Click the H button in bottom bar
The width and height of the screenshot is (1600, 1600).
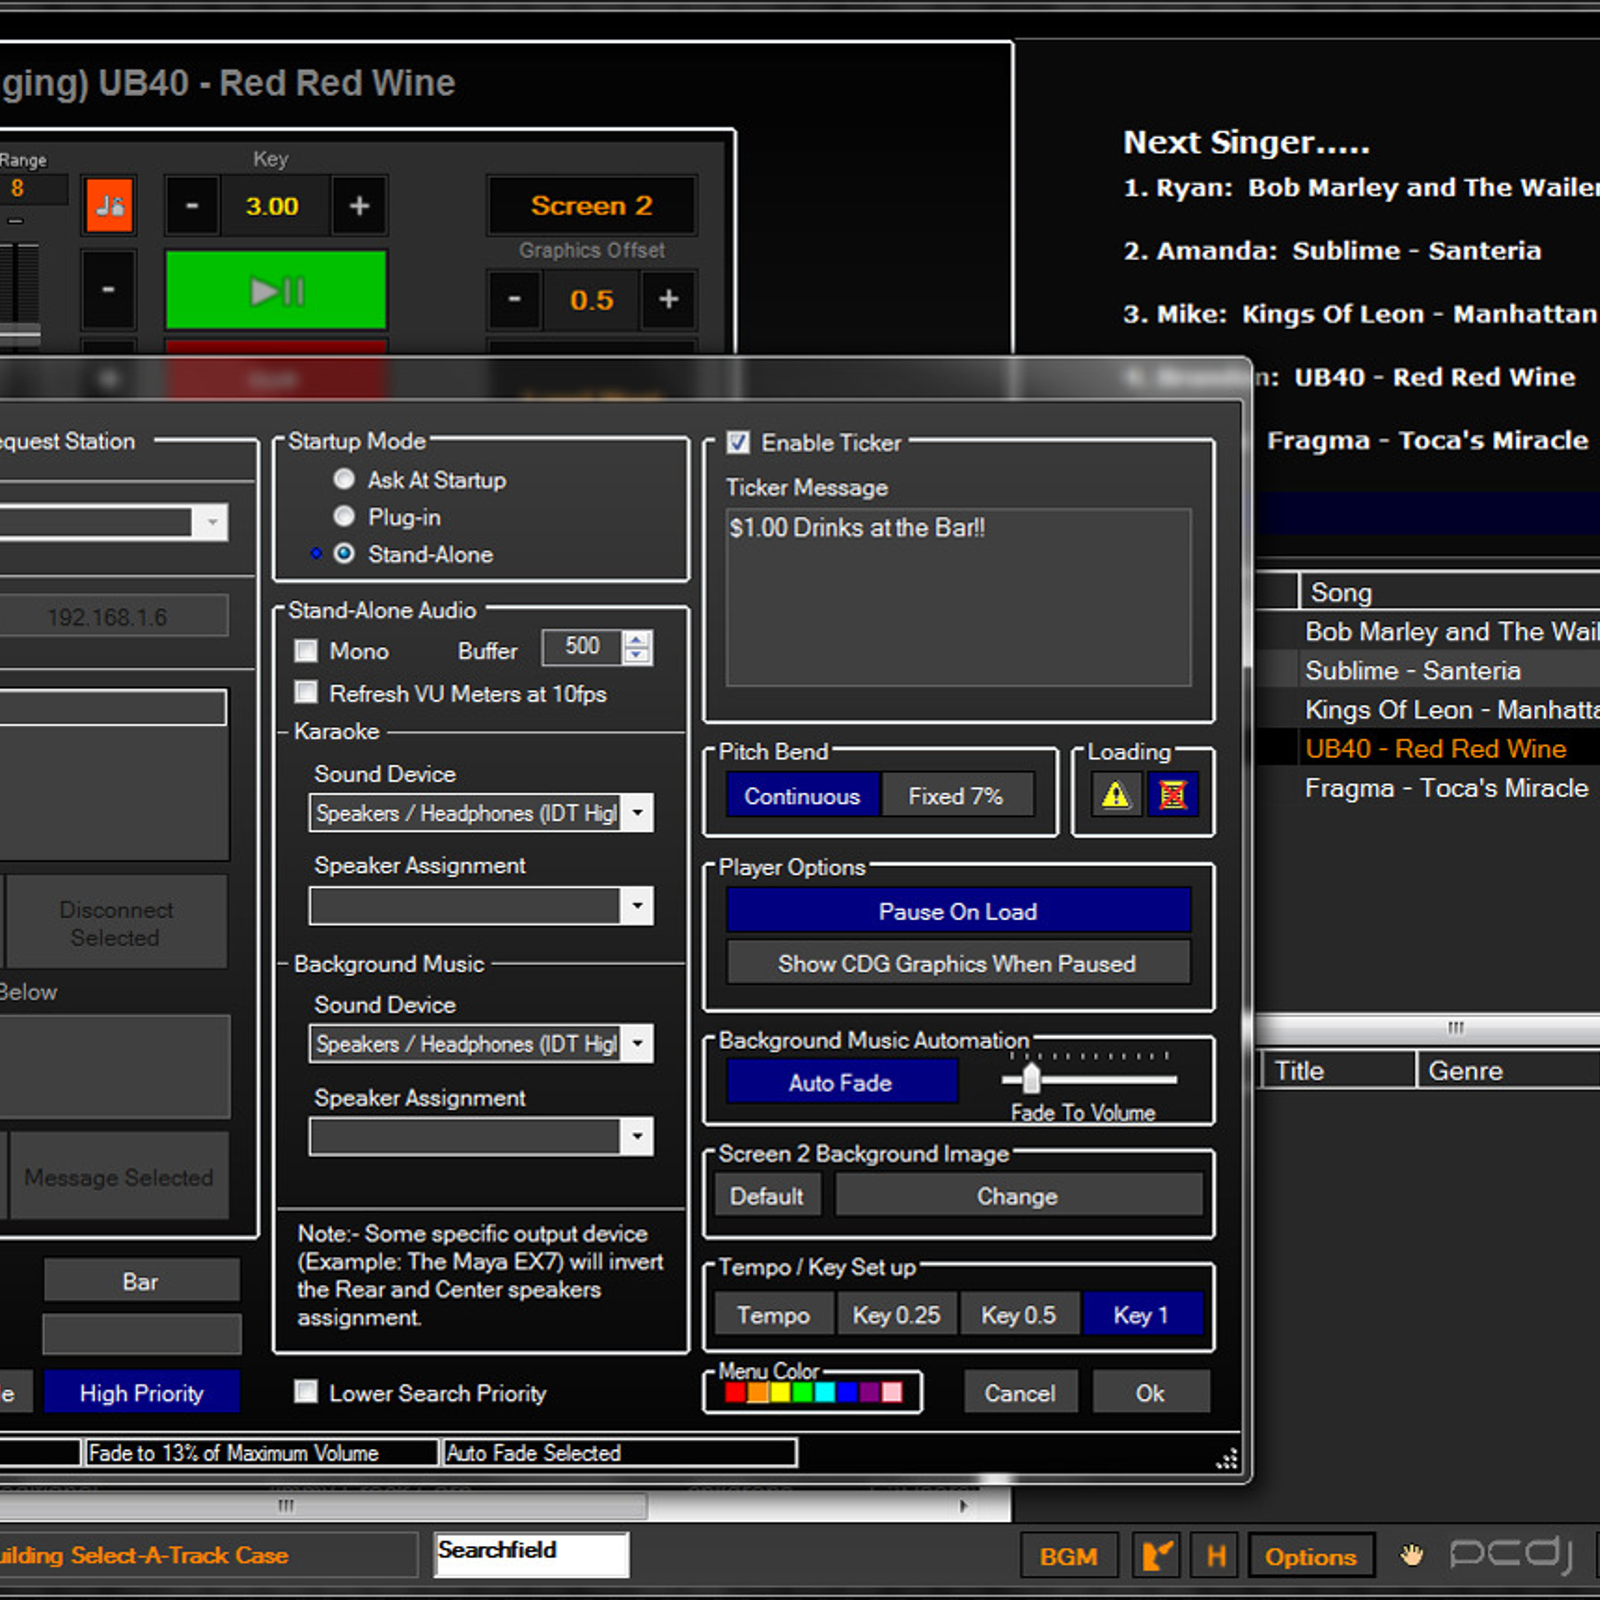(x=1216, y=1556)
